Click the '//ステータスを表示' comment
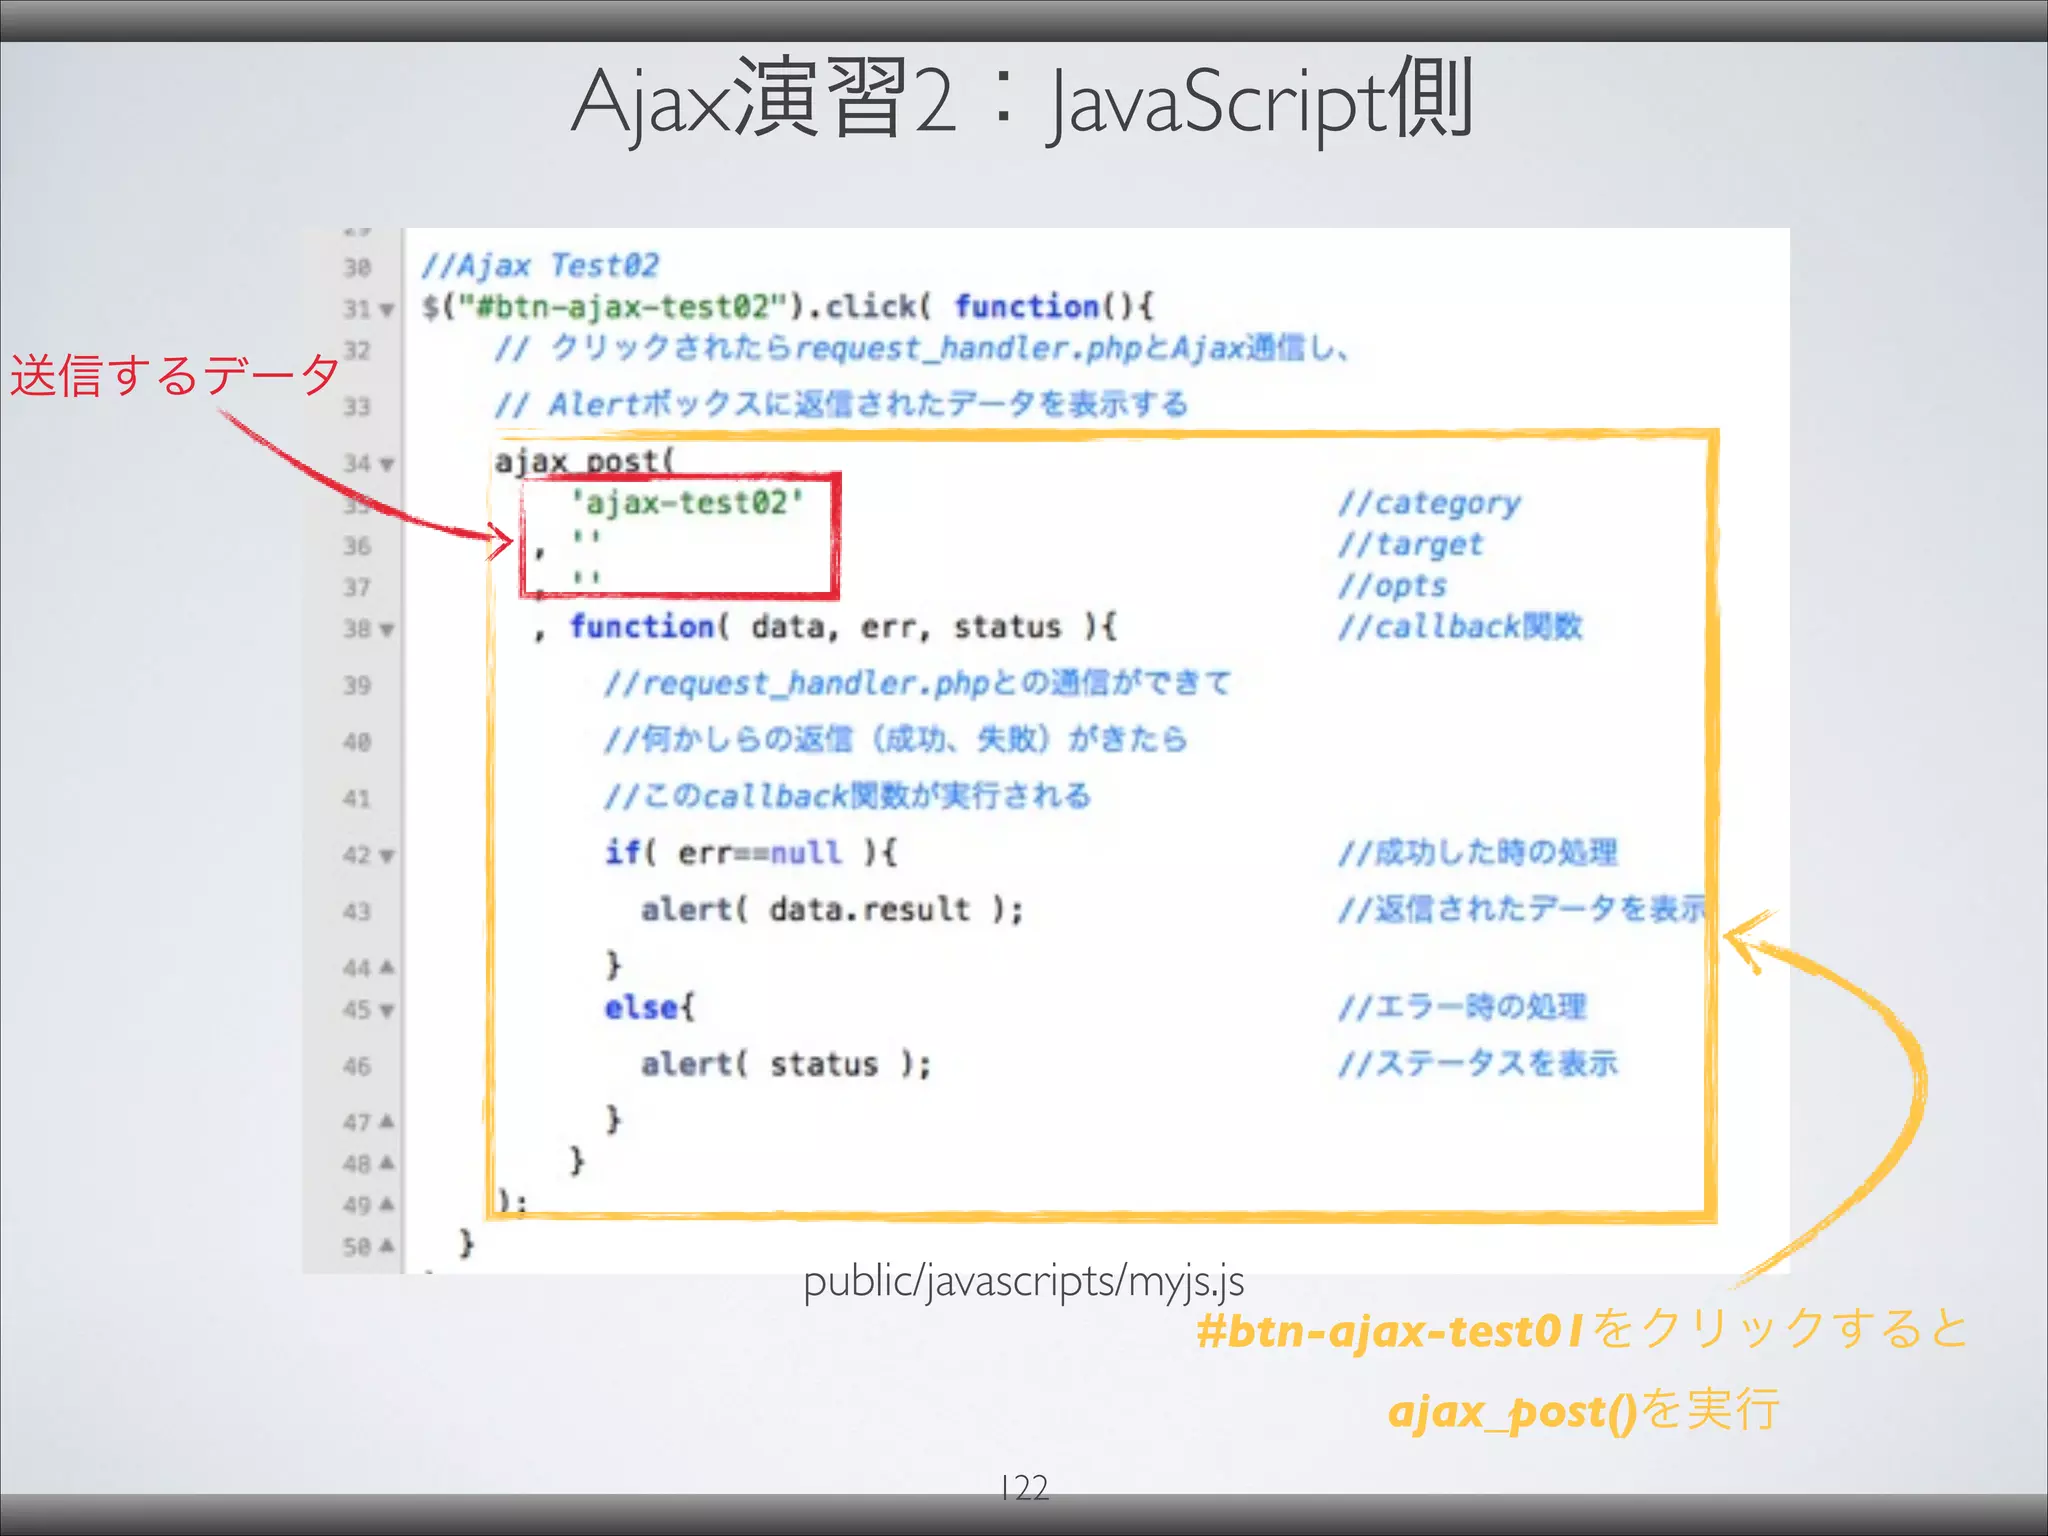Viewport: 2048px width, 1536px height. coord(1478,1064)
